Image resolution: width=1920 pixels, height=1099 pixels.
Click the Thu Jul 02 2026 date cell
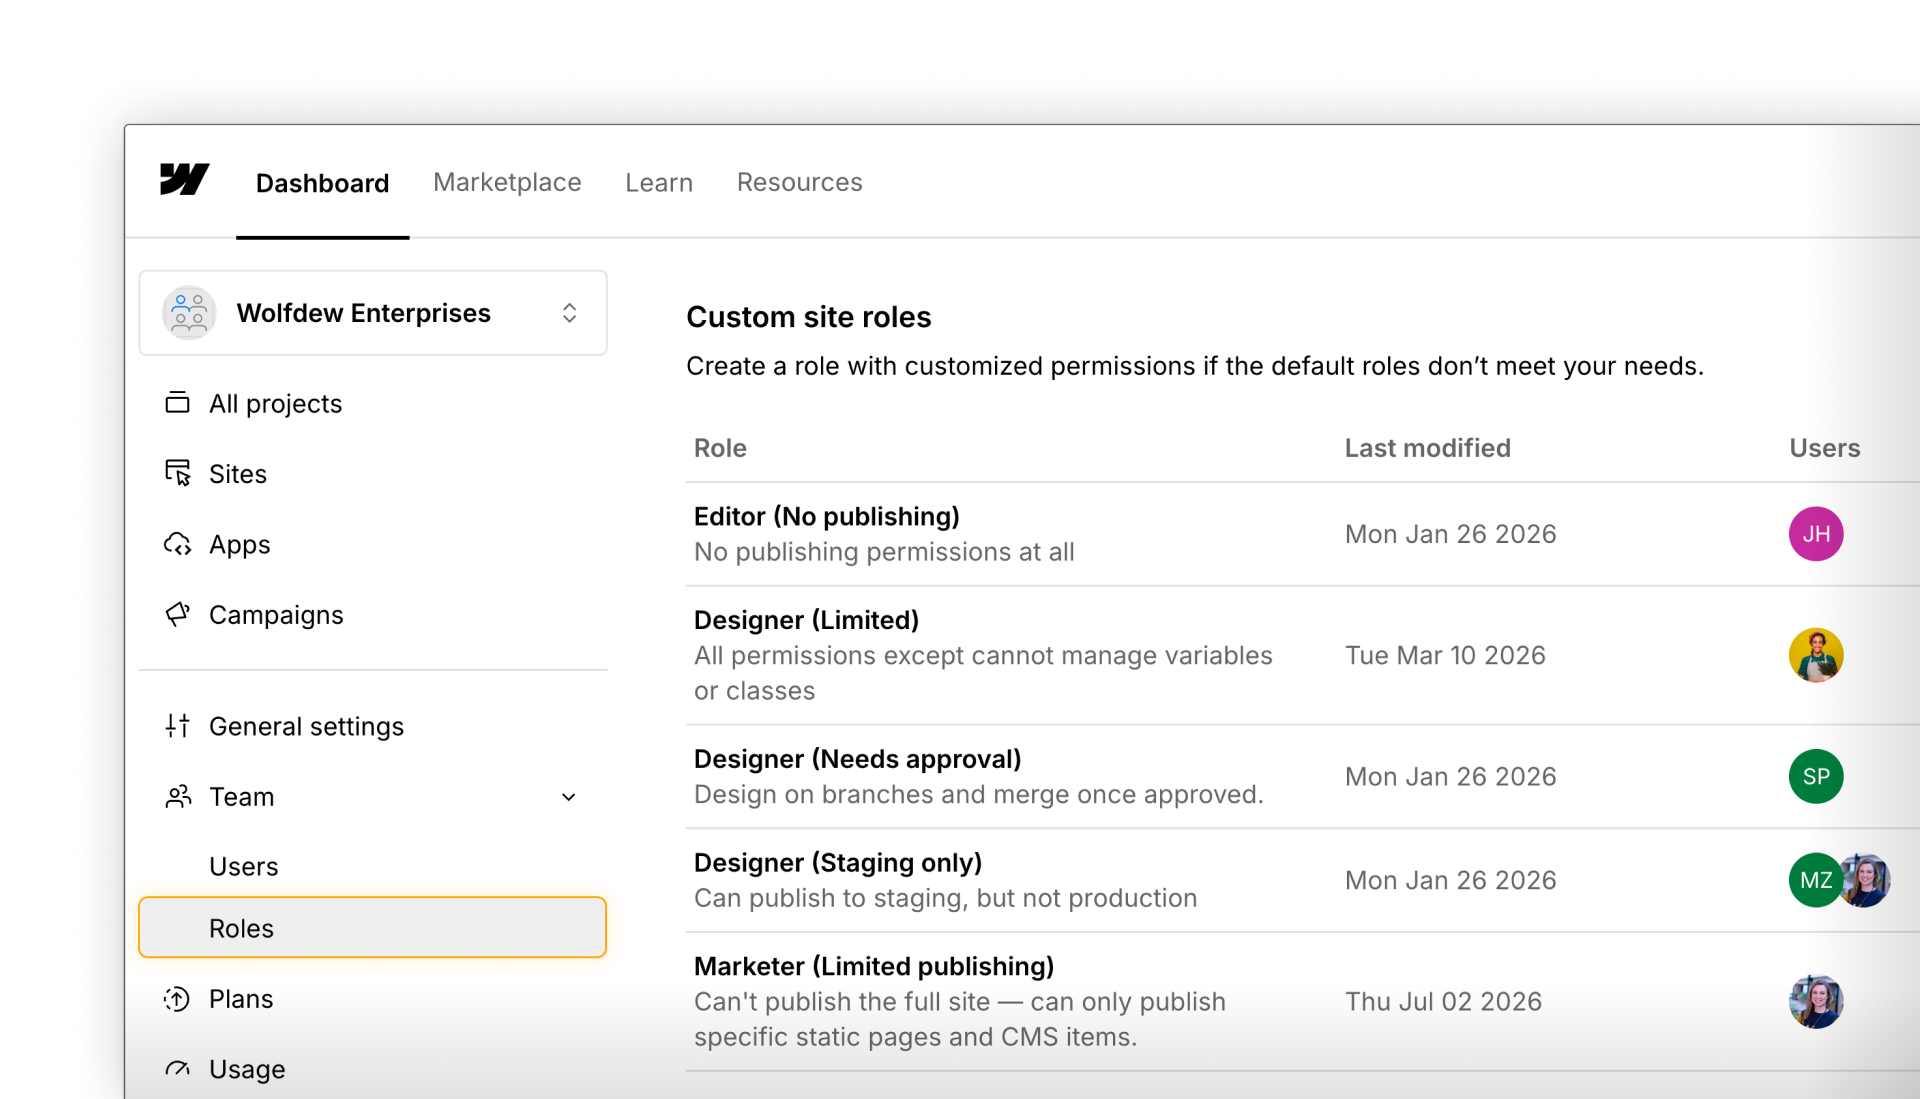click(x=1443, y=1001)
